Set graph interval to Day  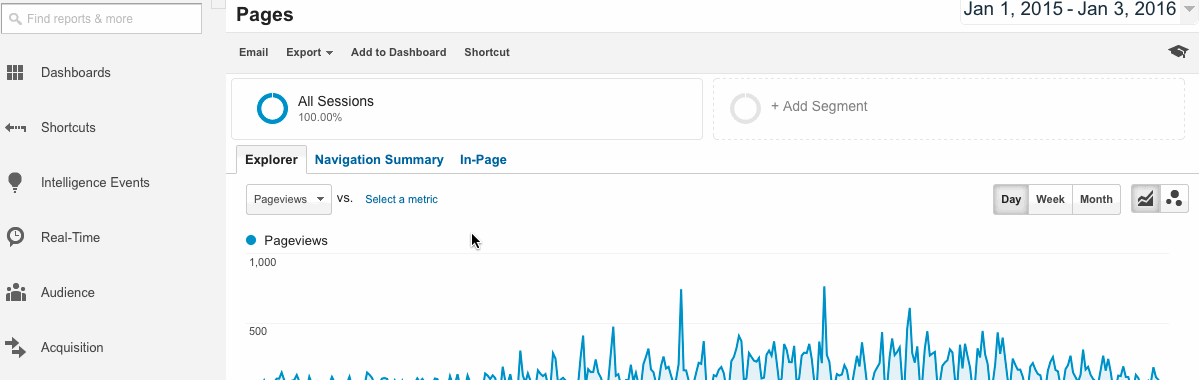[x=1011, y=200]
